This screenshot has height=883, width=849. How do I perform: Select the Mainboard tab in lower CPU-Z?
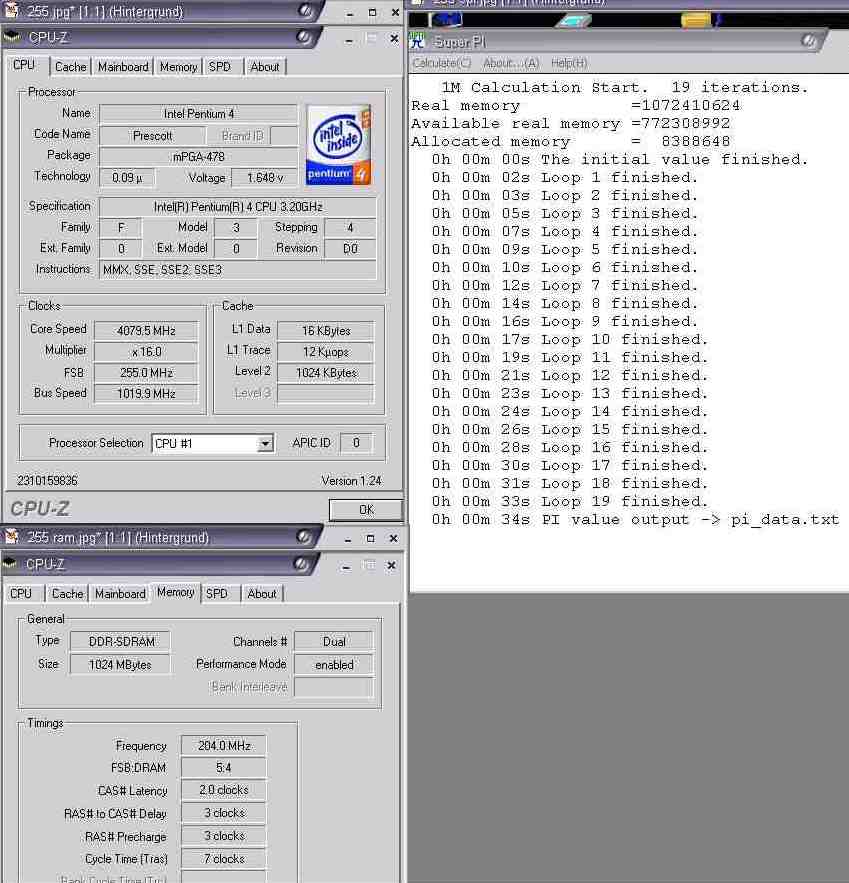pos(120,594)
